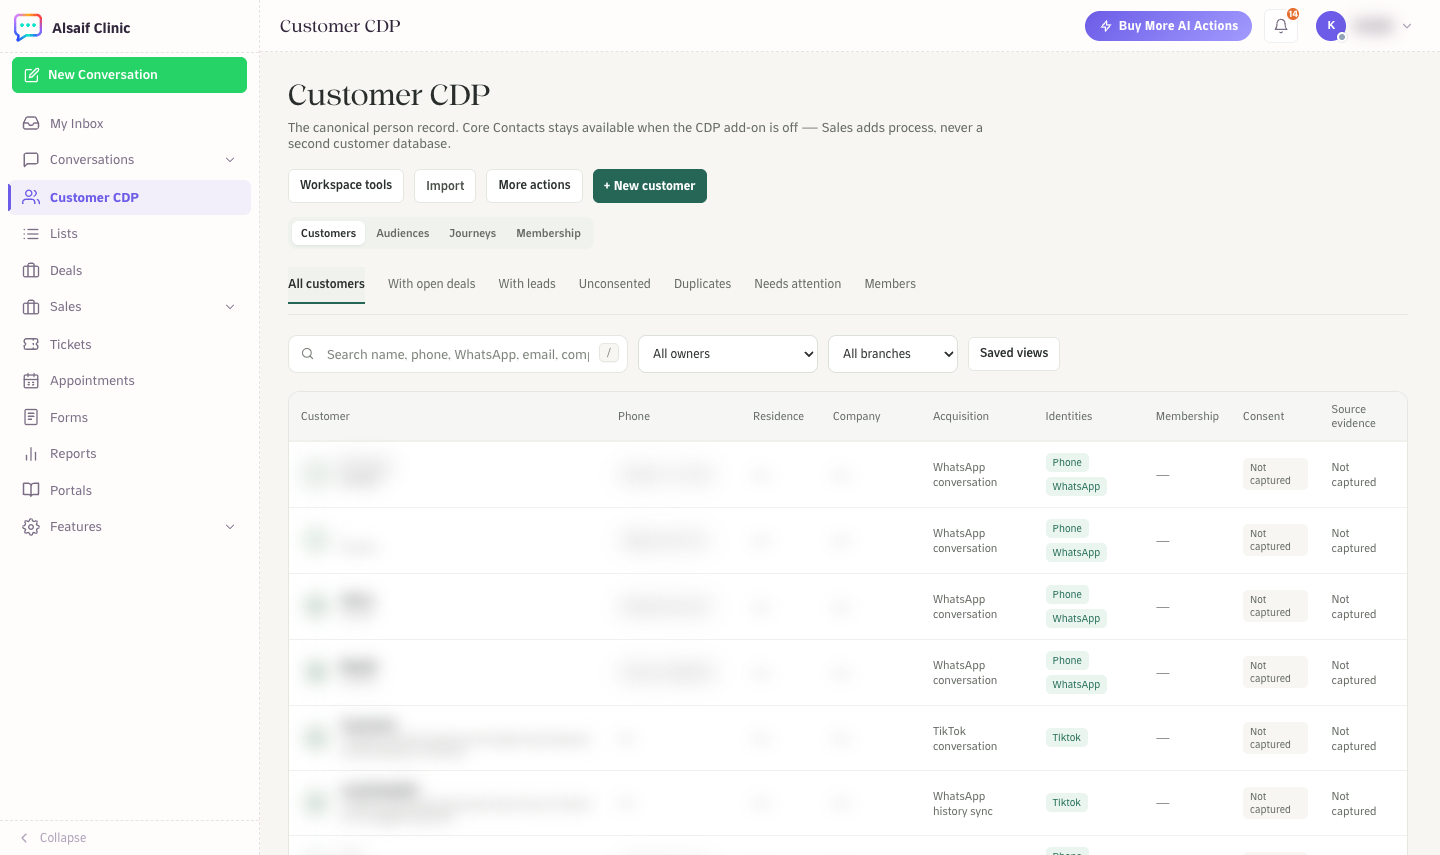The width and height of the screenshot is (1440, 855).
Task: Click the Features gear icon
Action: 31,527
